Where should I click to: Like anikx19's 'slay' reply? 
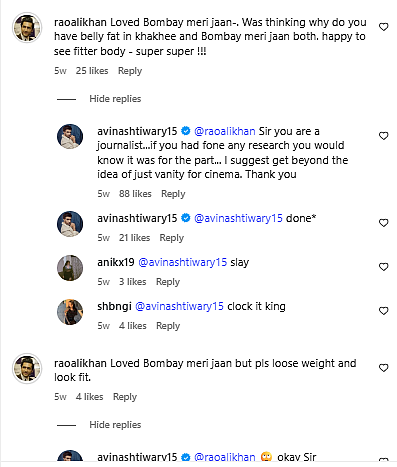(384, 267)
